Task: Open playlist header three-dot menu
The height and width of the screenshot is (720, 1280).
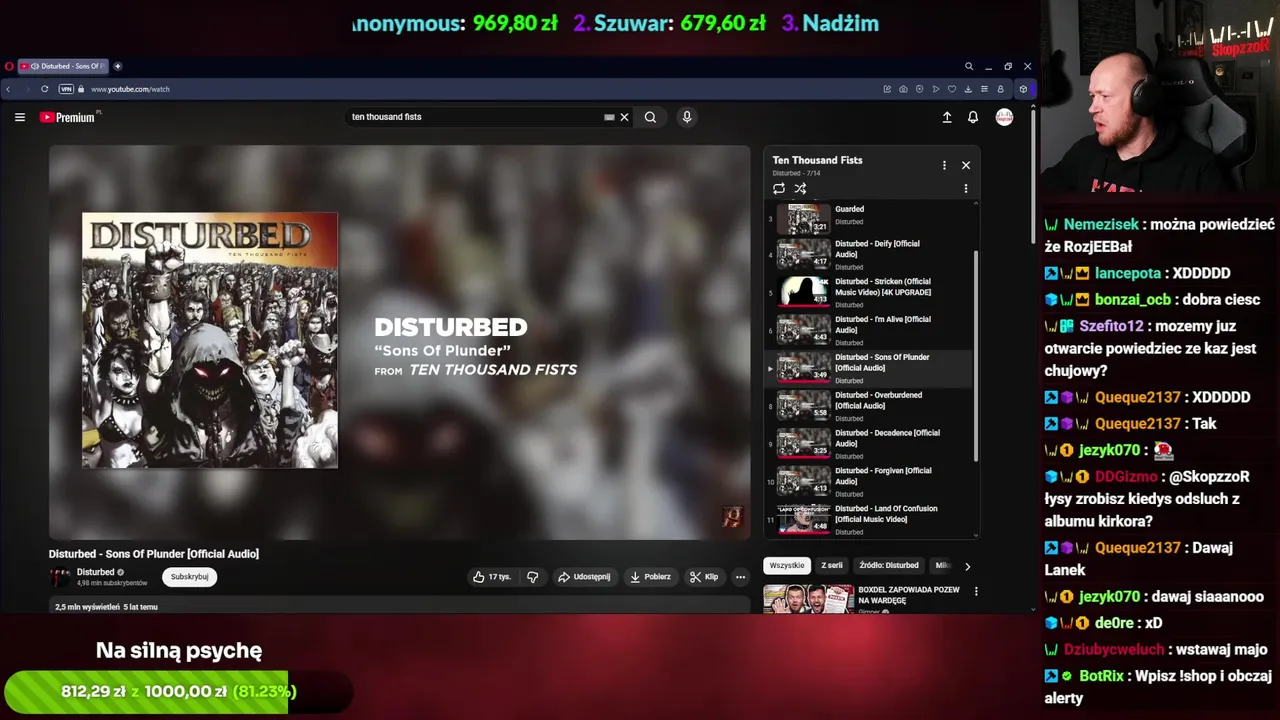Action: (944, 165)
